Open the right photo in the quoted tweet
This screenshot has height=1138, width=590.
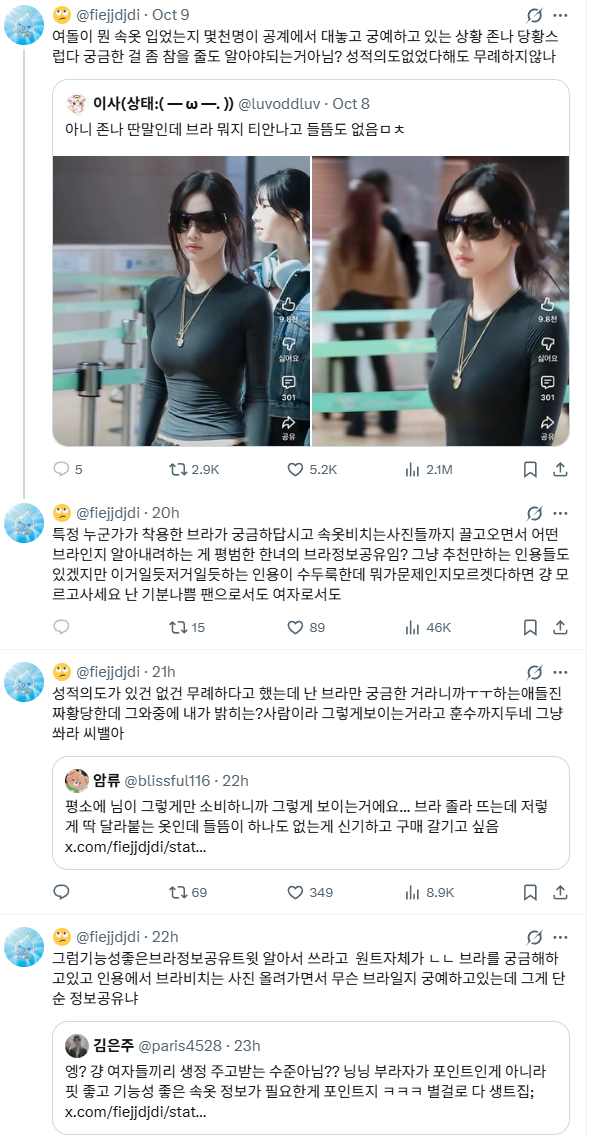(441, 300)
